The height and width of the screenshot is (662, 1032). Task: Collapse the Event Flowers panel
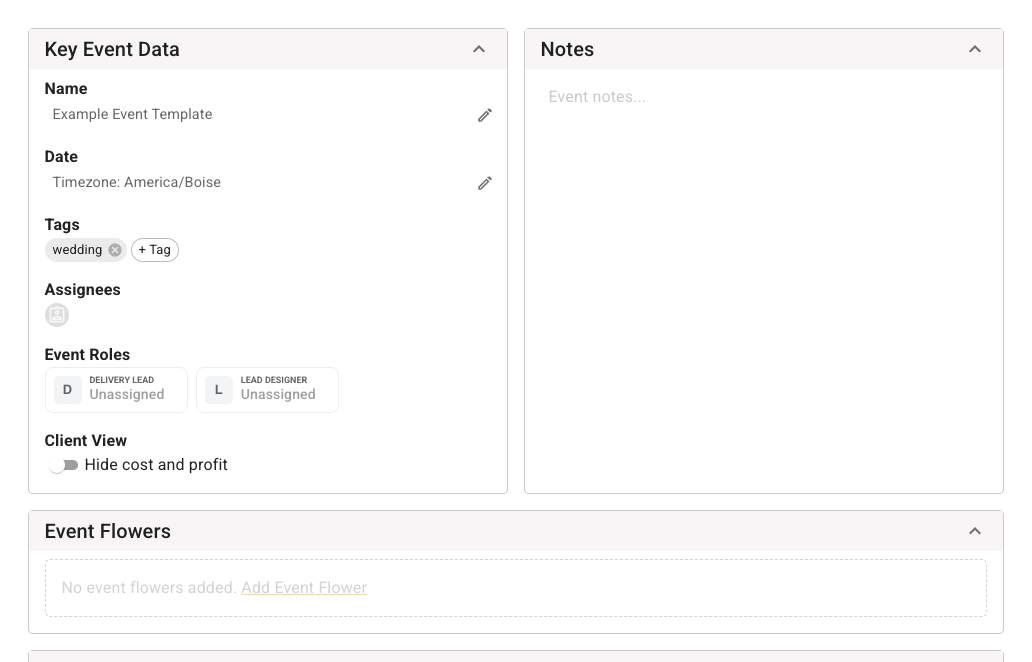[975, 531]
